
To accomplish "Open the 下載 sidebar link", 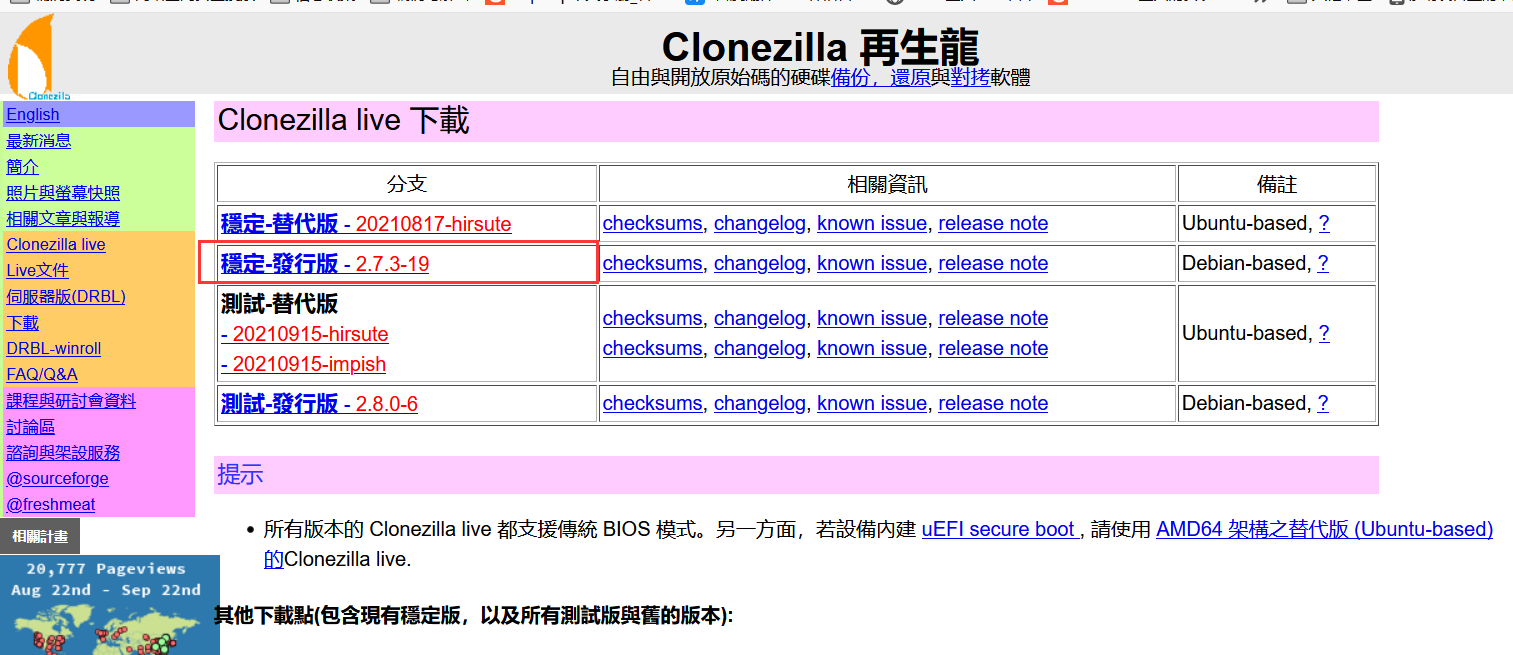I will (x=22, y=323).
